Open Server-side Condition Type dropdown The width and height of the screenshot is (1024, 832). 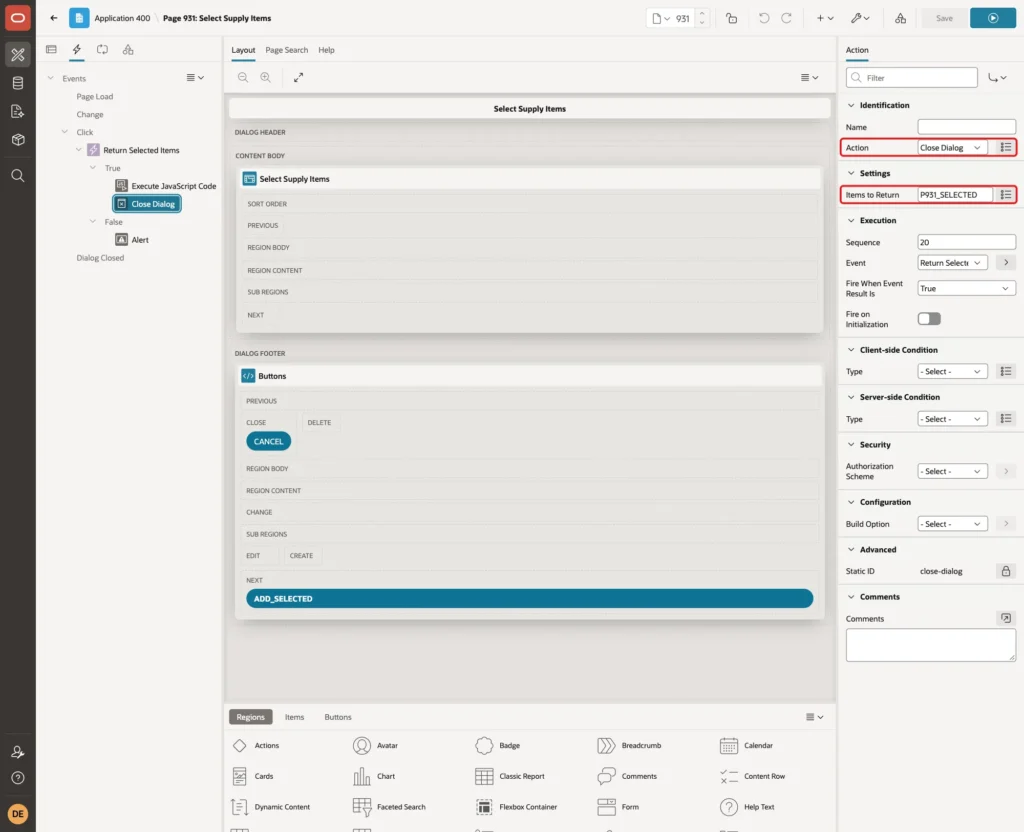952,419
